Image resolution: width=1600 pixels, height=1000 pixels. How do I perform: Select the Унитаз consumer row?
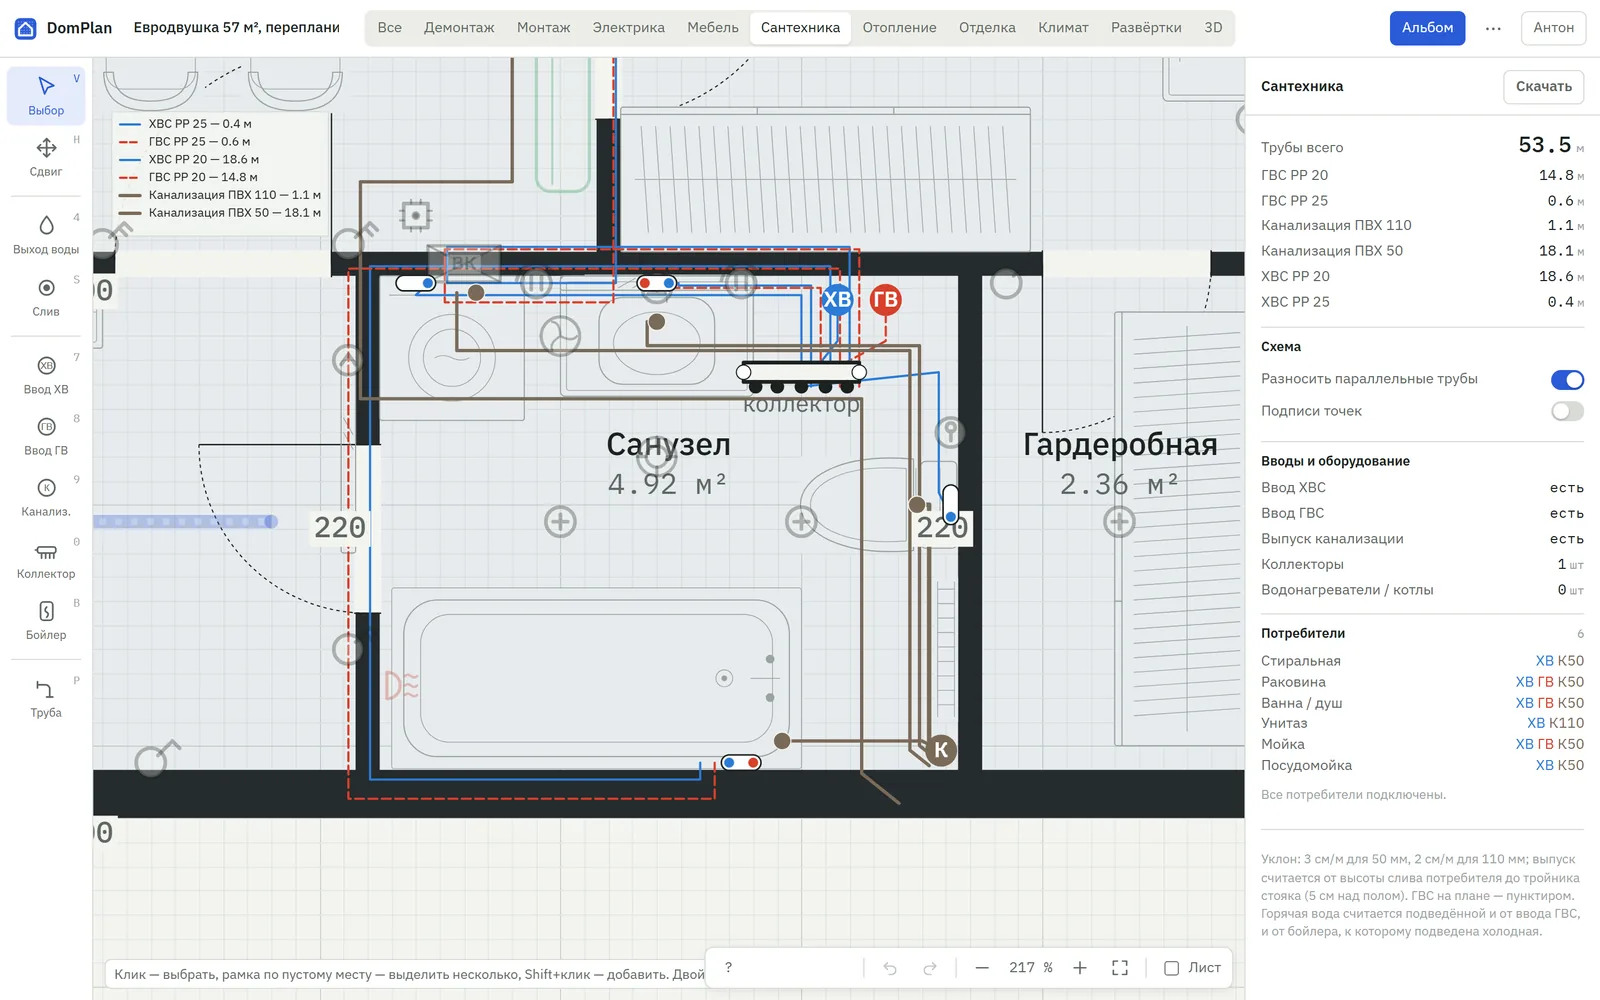[1422, 723]
